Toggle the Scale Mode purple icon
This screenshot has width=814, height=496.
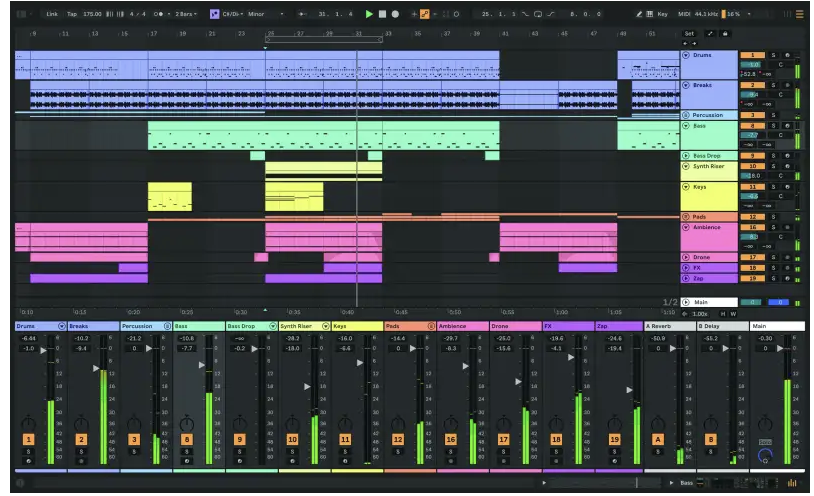[x=214, y=14]
